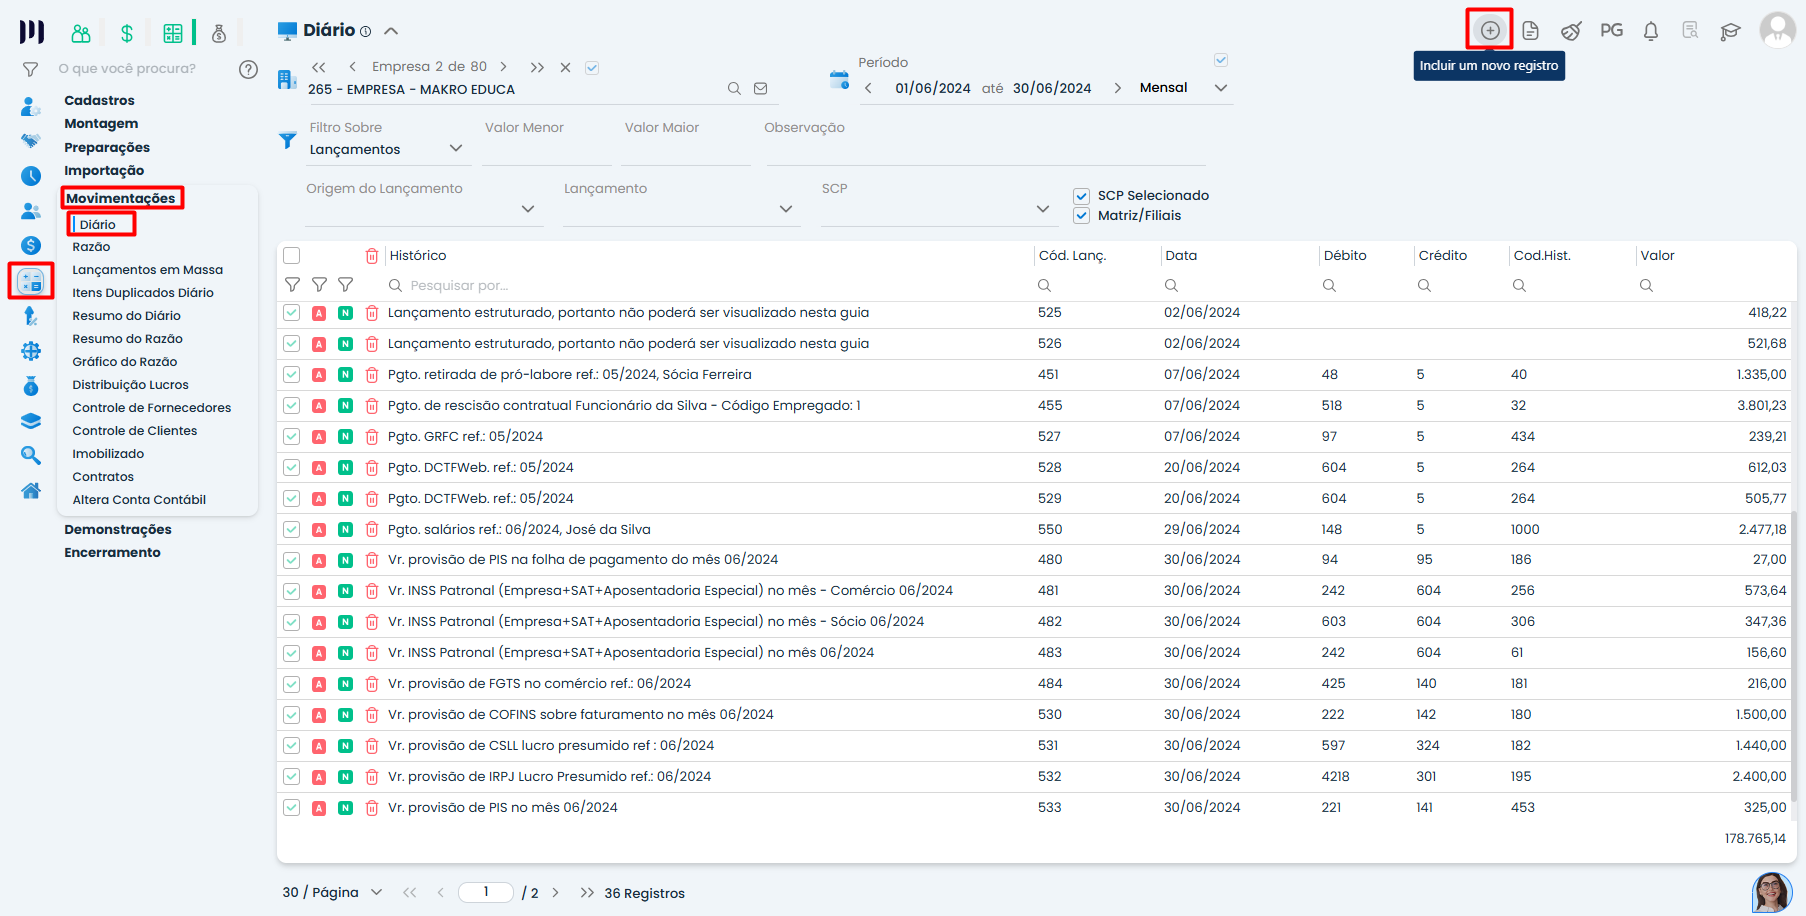This screenshot has width=1806, height=916.
Task: Go to the next company arrow
Action: pos(503,67)
